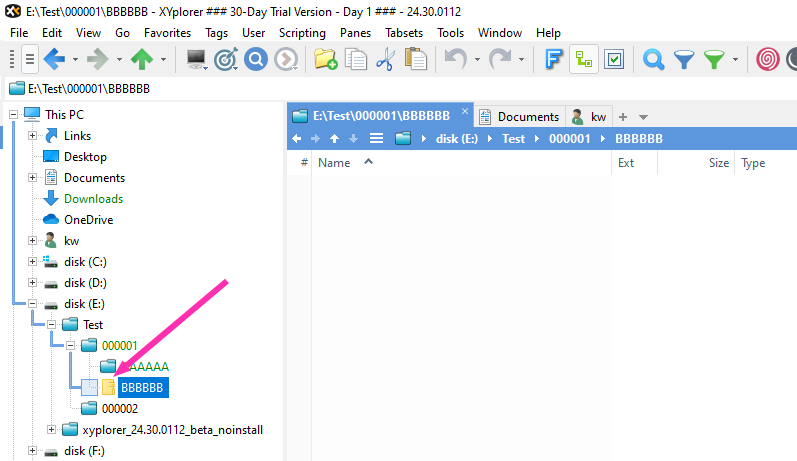
Task: Collapse the disk (E:) tree node
Action: (33, 303)
